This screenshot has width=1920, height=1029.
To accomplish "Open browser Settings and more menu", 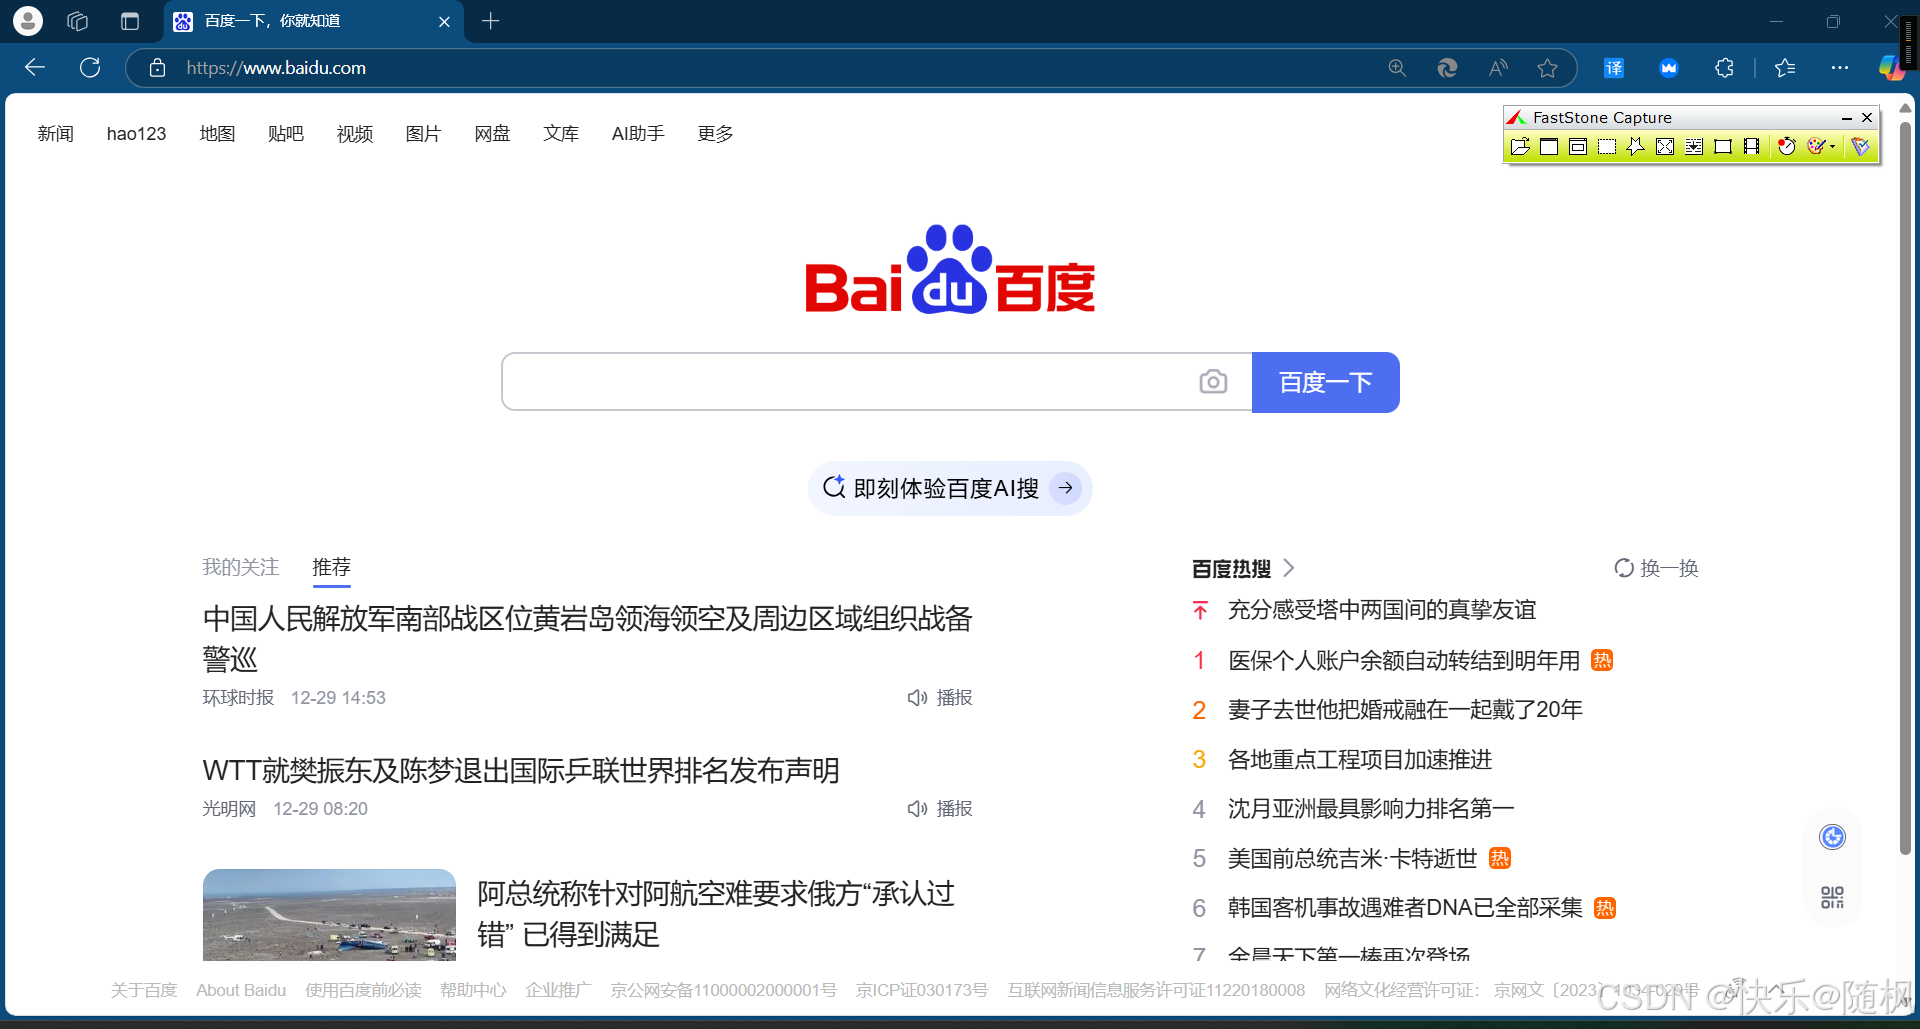I will [x=1840, y=68].
